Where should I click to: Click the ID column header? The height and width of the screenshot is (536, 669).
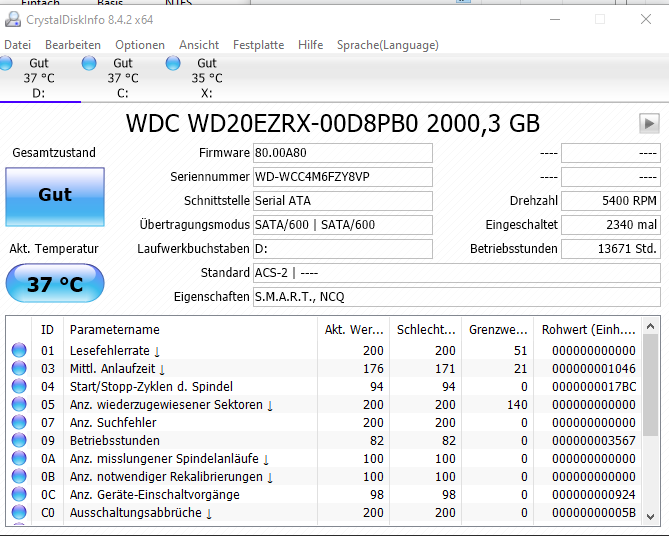click(47, 329)
